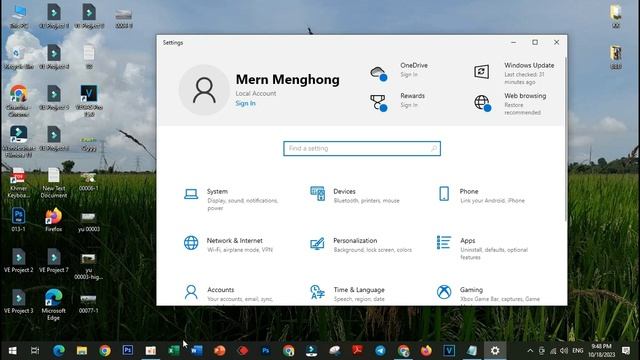
Task: Open Personalization settings
Action: click(x=361, y=245)
